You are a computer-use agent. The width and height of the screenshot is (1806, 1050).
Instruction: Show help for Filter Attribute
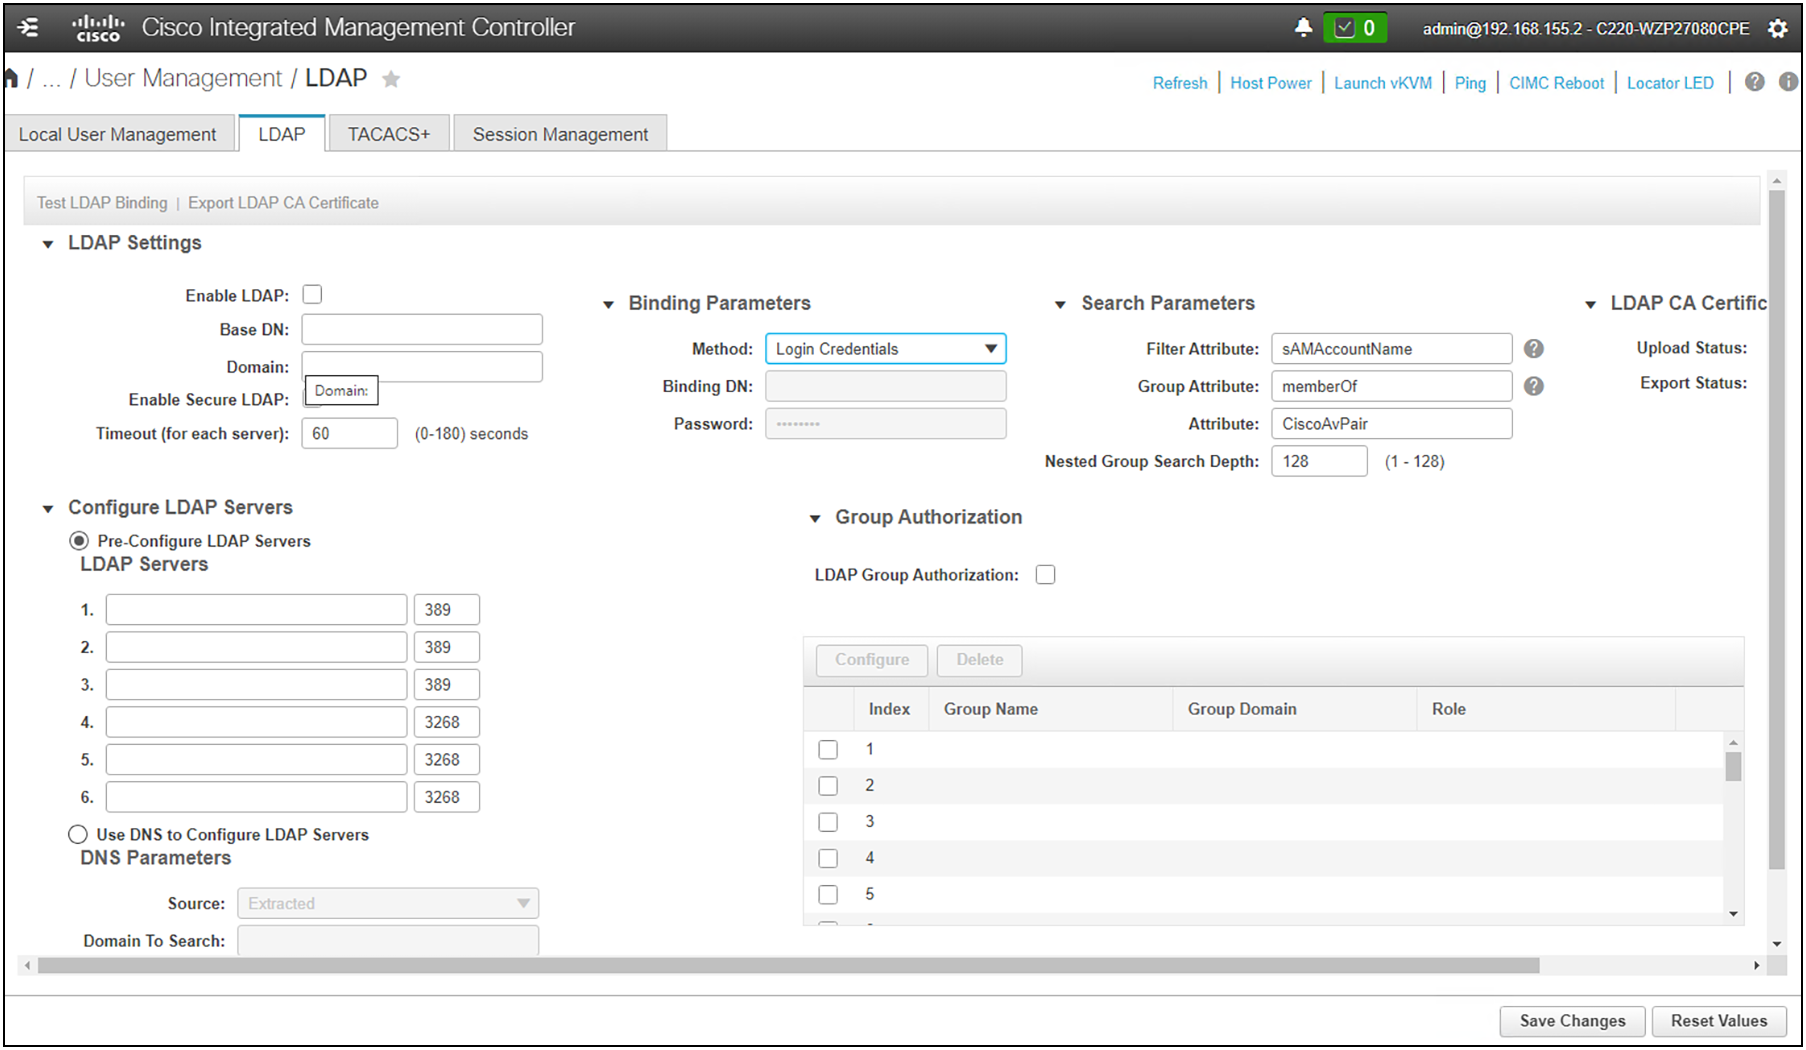1533,349
